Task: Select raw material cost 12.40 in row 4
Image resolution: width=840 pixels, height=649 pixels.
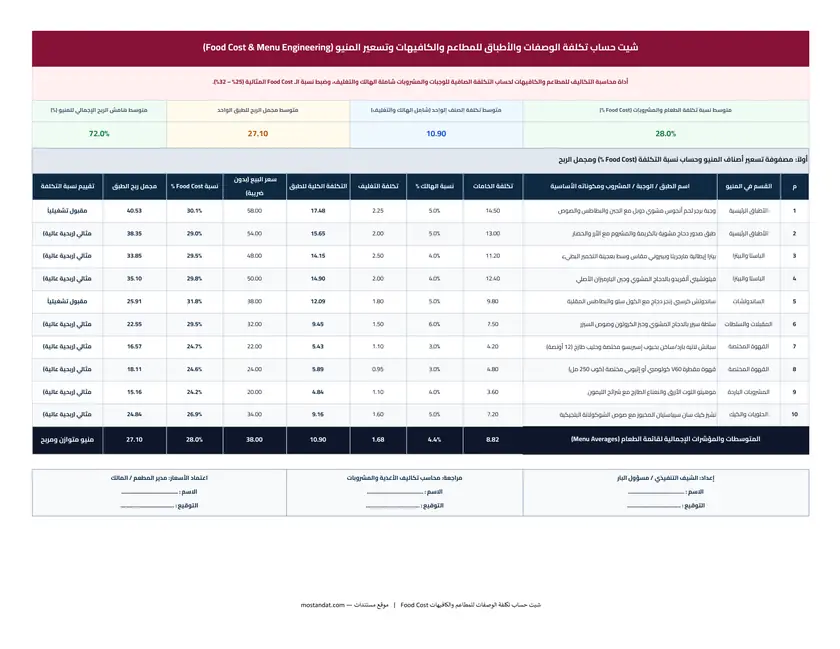Action: tap(493, 279)
